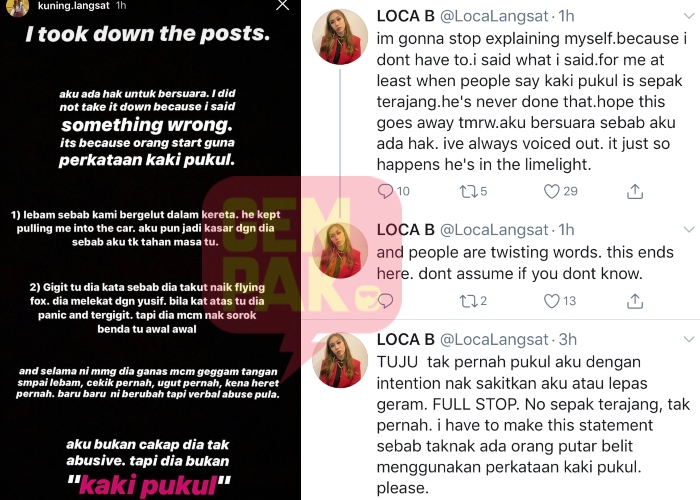Open @LocaLangsat handle on first tweet

(x=494, y=16)
